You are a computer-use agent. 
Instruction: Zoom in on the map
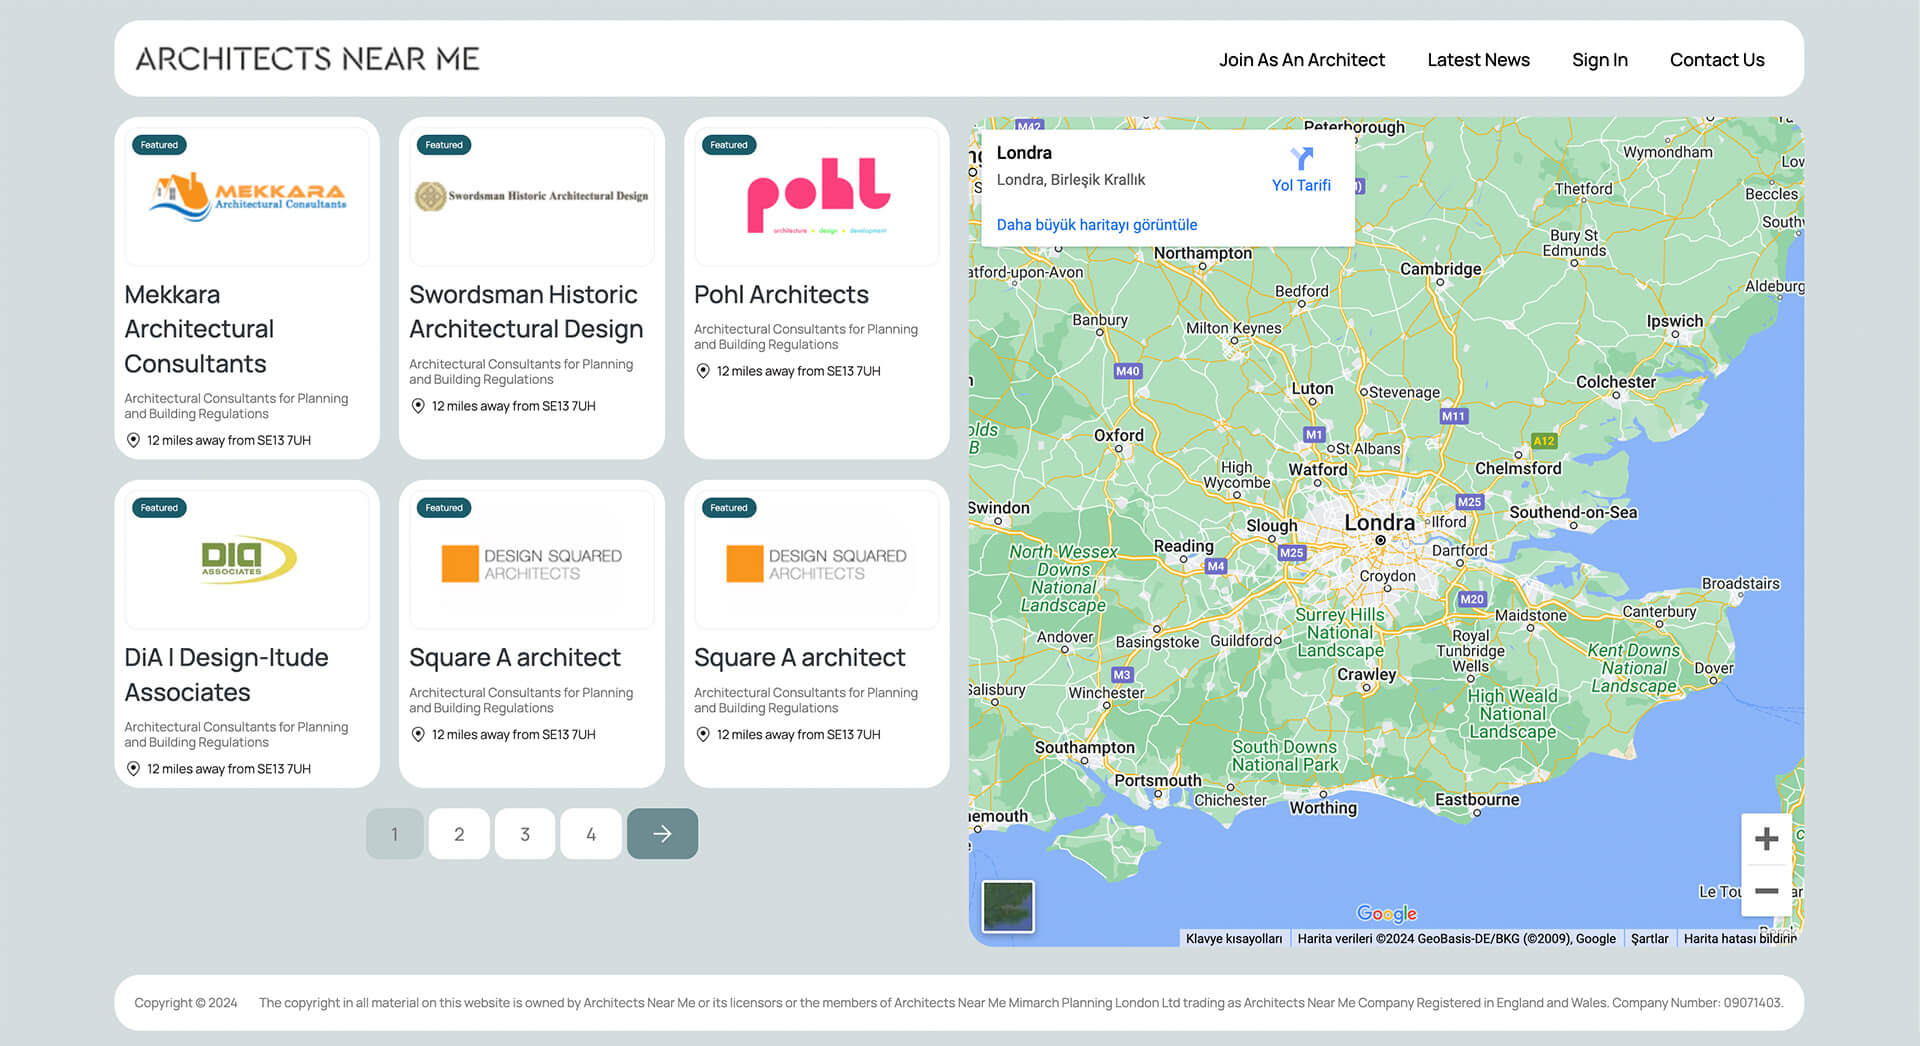(1766, 839)
